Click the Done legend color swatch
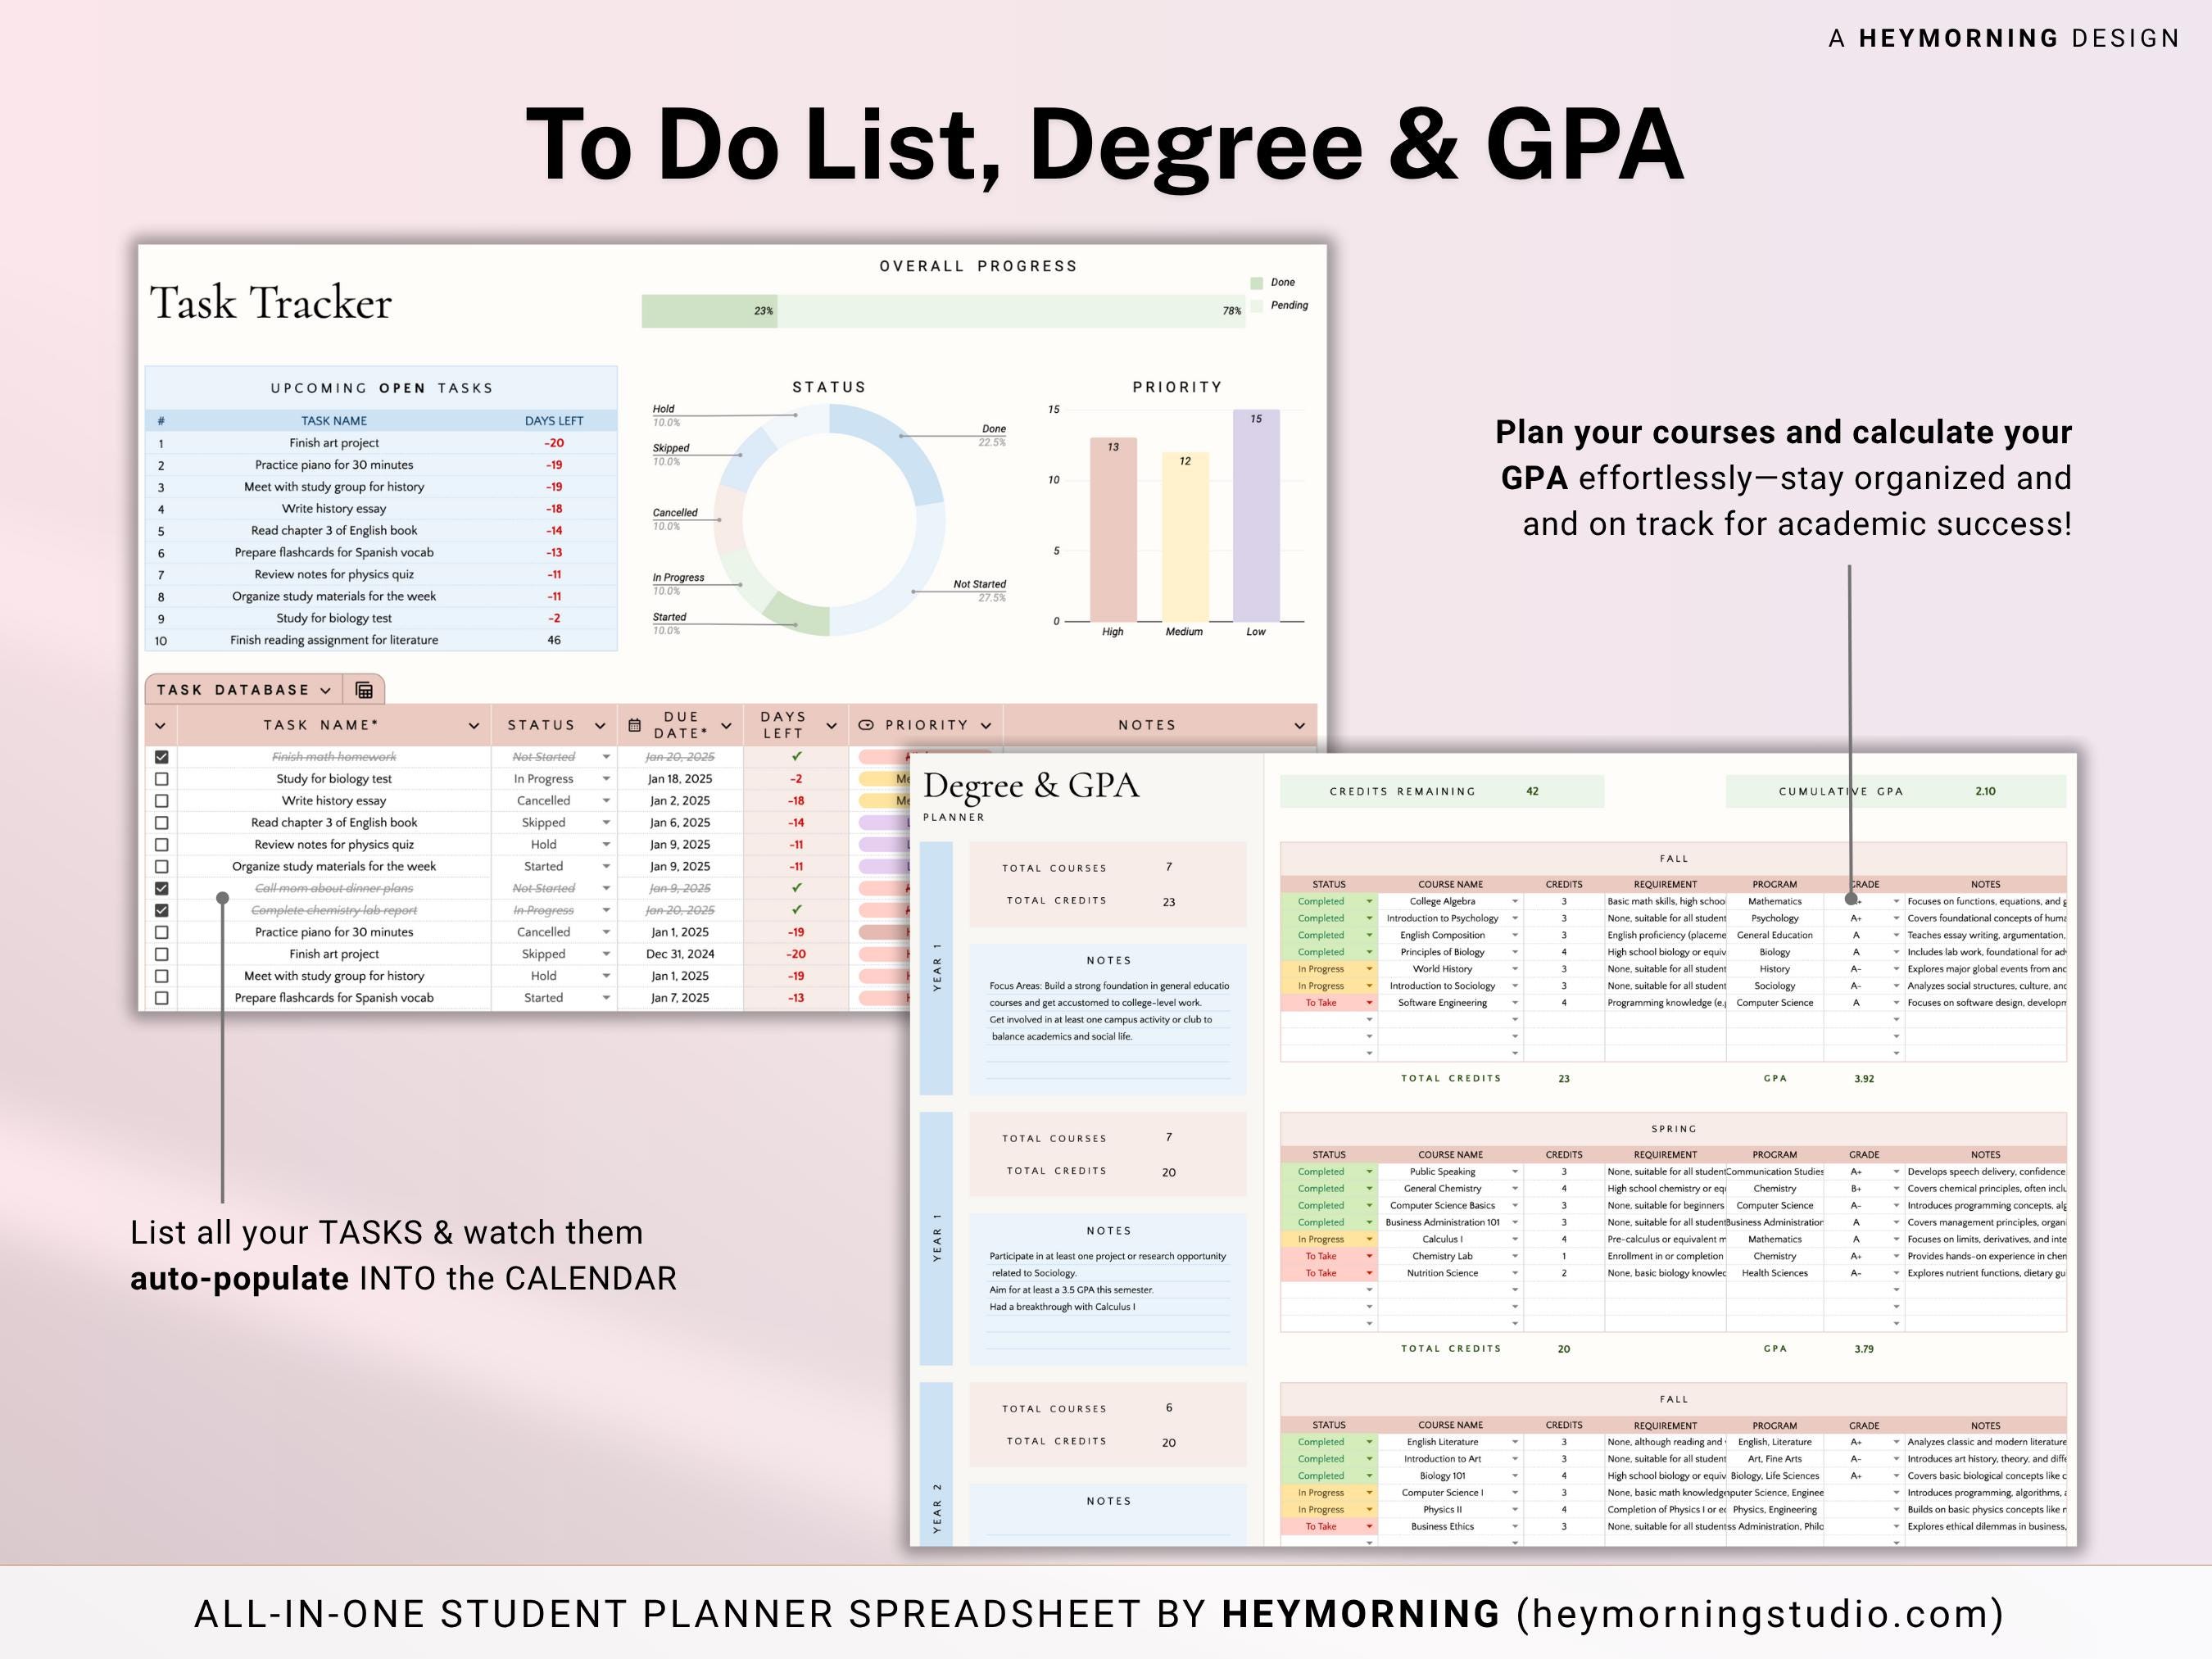2212x1659 pixels. coord(1256,283)
